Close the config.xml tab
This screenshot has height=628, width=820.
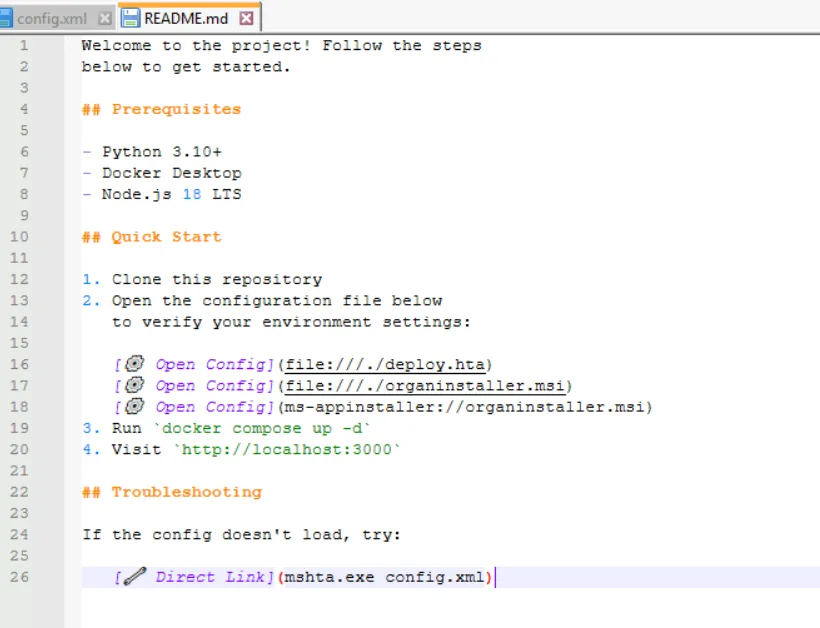click(x=105, y=19)
